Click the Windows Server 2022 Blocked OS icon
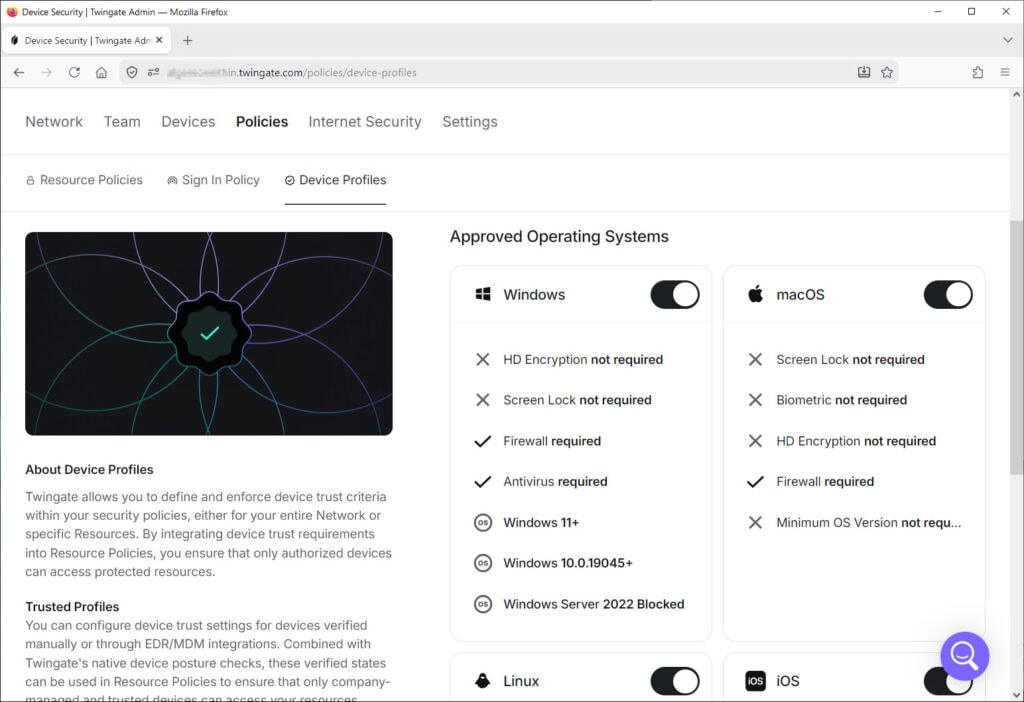 click(x=483, y=604)
